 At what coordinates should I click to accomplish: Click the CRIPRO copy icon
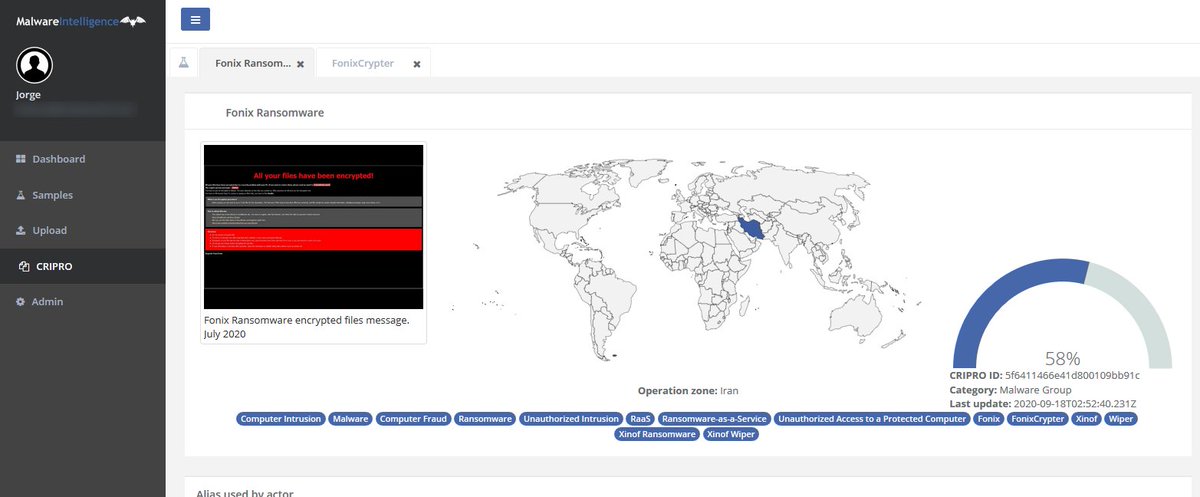[x=24, y=266]
